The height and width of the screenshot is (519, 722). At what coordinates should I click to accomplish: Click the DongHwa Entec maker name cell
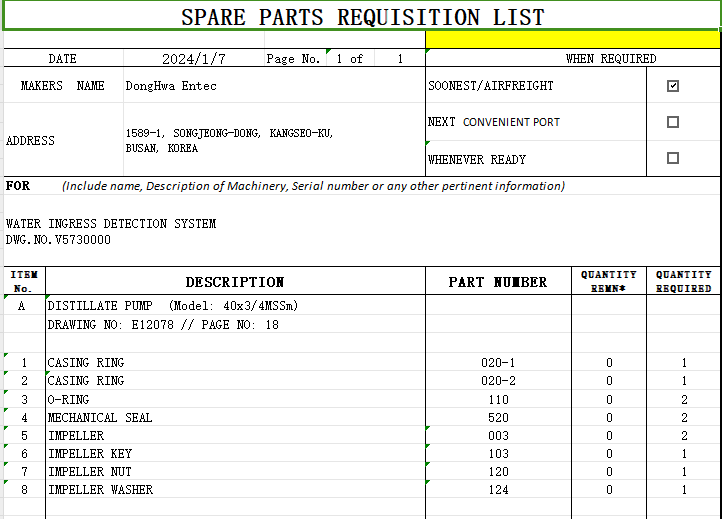[x=171, y=86]
